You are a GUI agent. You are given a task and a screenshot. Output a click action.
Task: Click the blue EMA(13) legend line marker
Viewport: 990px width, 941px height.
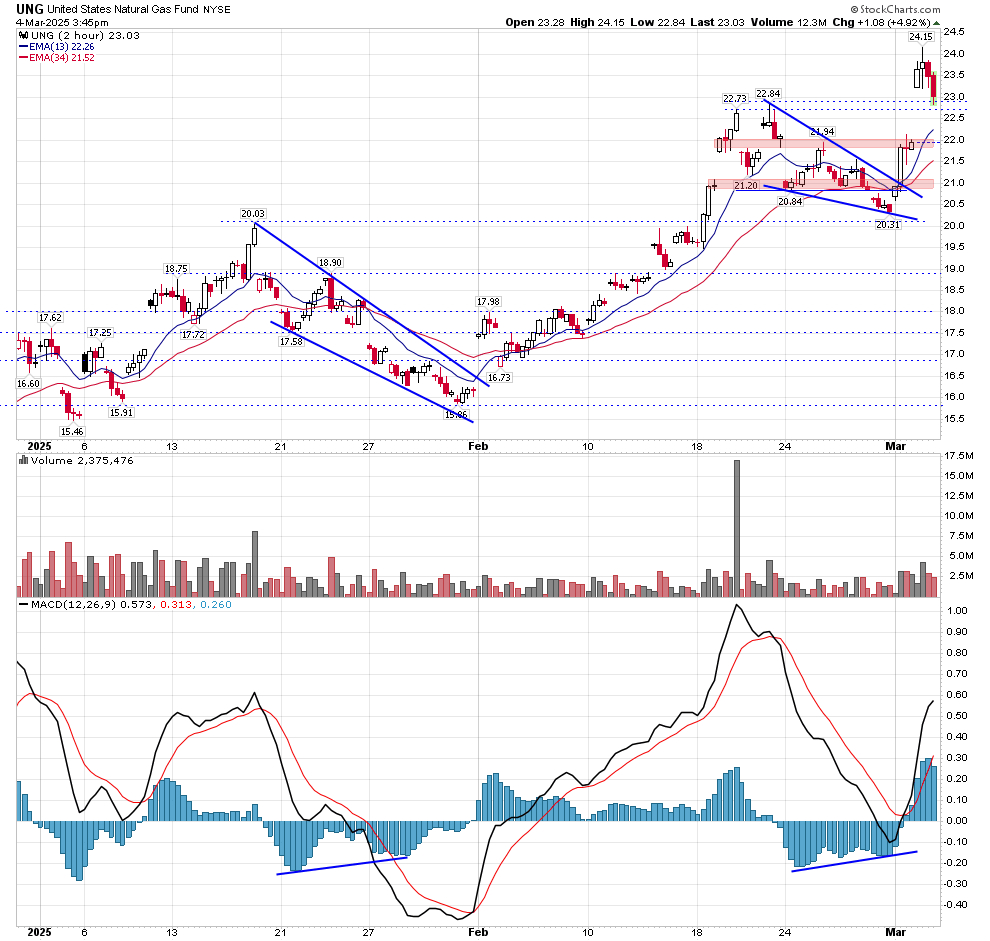tap(23, 45)
